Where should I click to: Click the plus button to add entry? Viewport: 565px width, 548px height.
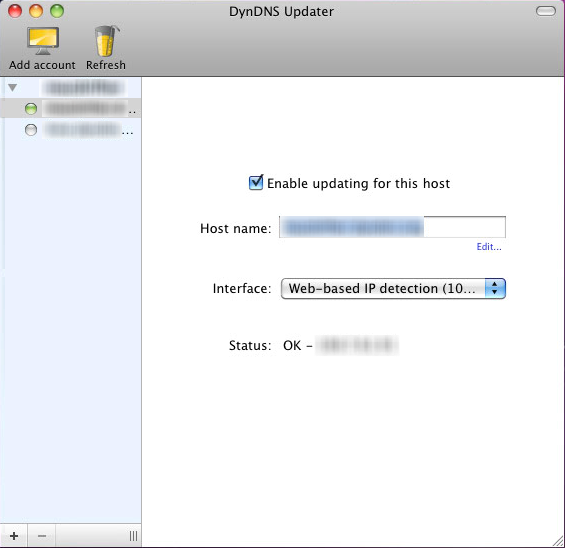click(14, 536)
